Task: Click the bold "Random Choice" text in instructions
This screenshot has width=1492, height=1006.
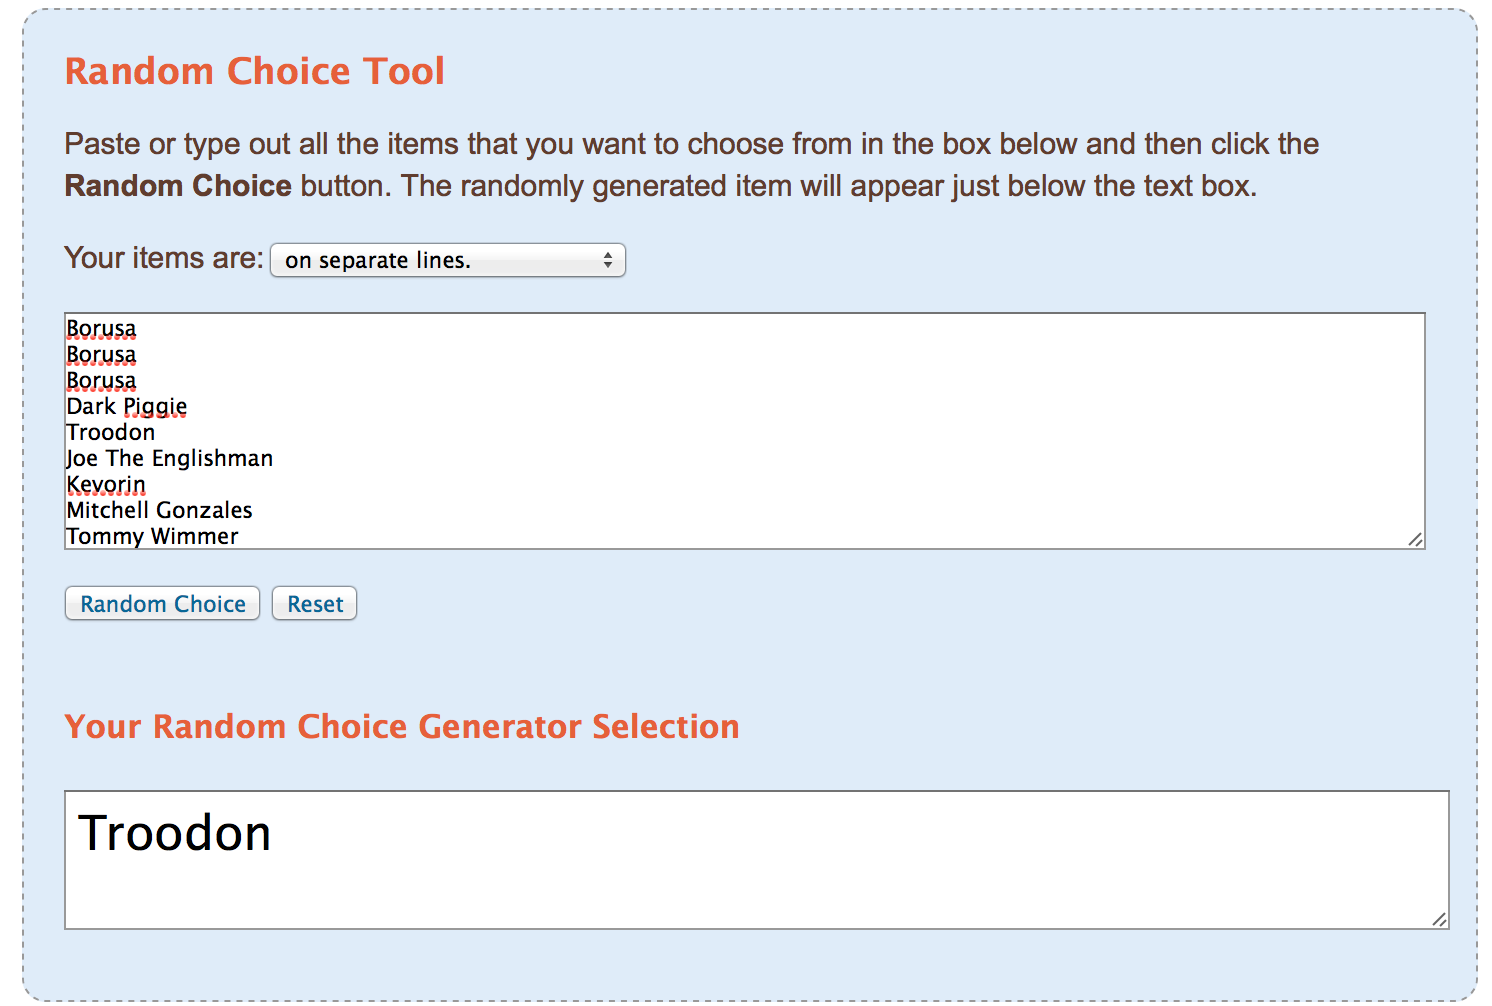Action: [x=178, y=186]
